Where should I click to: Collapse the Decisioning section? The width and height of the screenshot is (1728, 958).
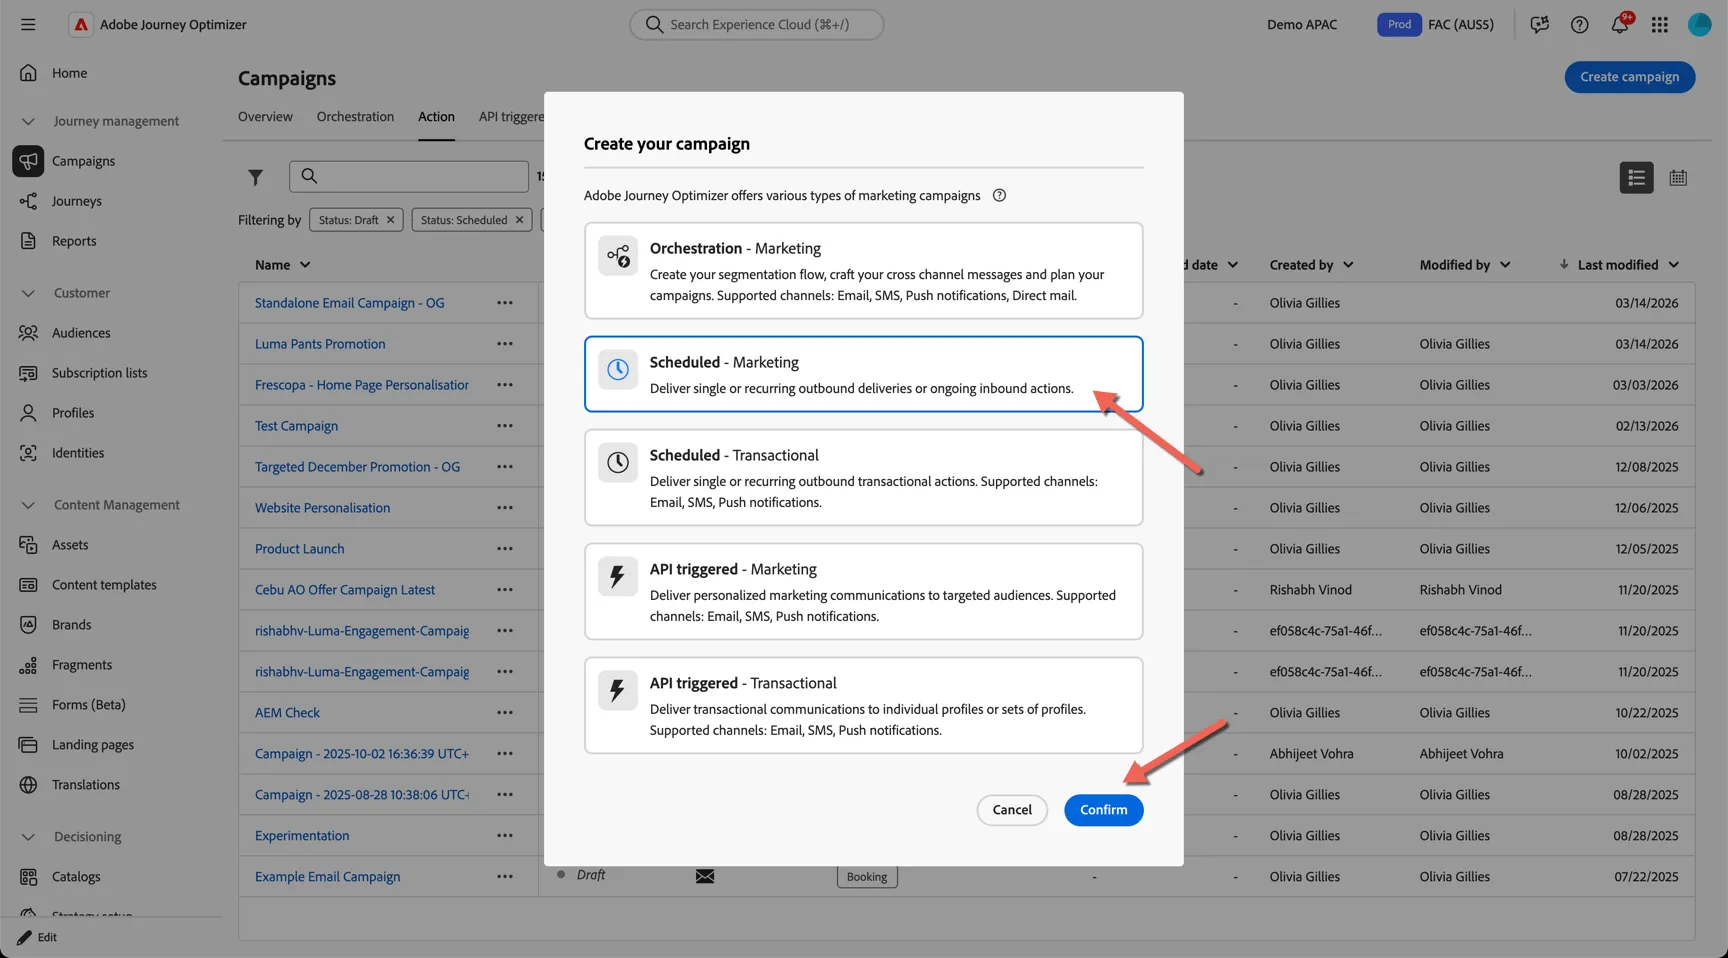[x=28, y=837]
